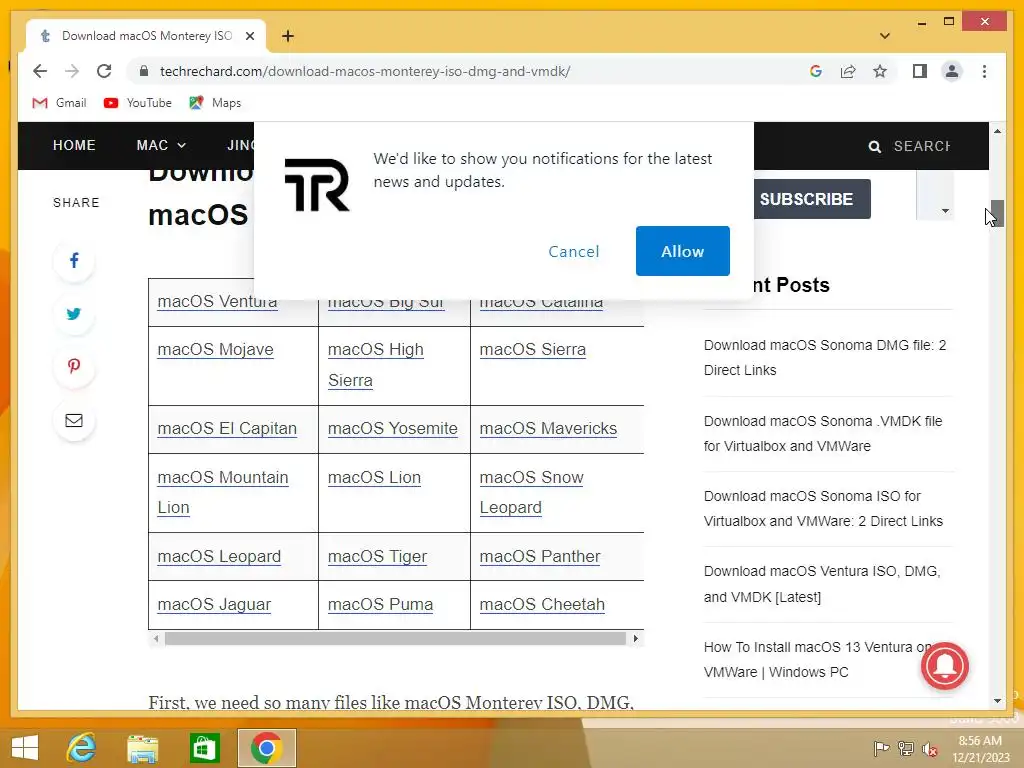Click table scrollbar left arrow

155,639
